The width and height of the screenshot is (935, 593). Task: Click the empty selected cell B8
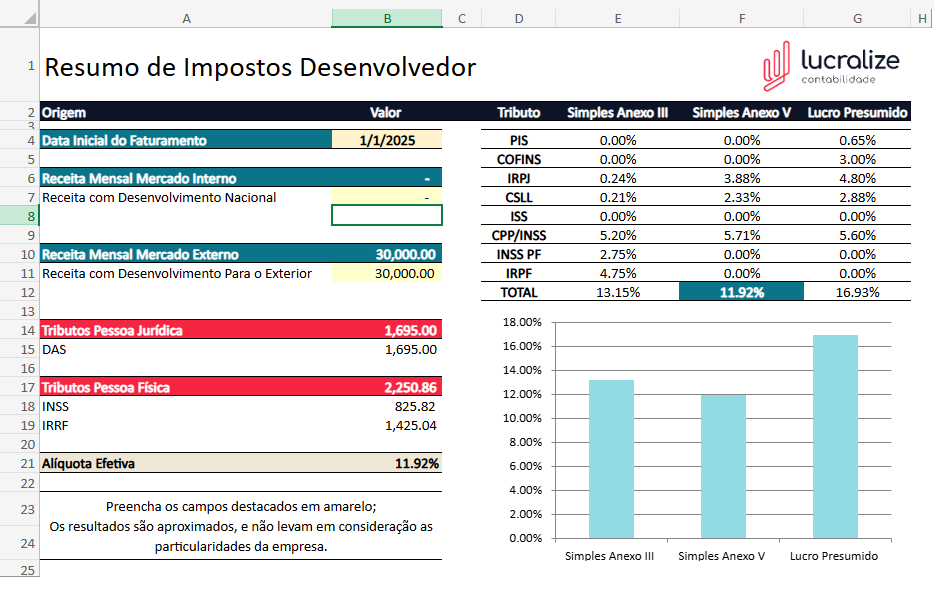click(x=387, y=216)
